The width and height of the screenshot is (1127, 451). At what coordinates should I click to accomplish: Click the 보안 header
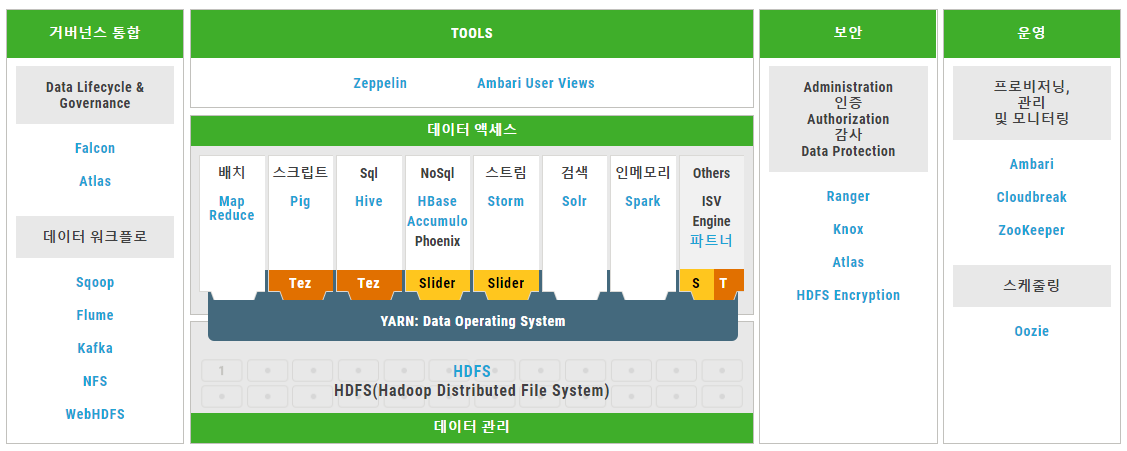(848, 33)
